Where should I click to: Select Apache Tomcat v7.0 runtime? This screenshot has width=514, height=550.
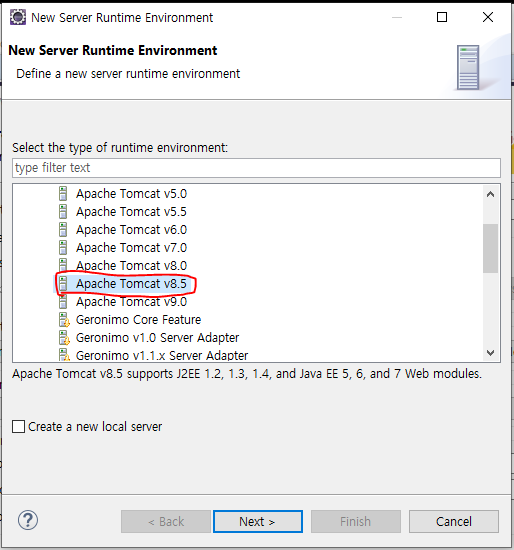point(132,248)
